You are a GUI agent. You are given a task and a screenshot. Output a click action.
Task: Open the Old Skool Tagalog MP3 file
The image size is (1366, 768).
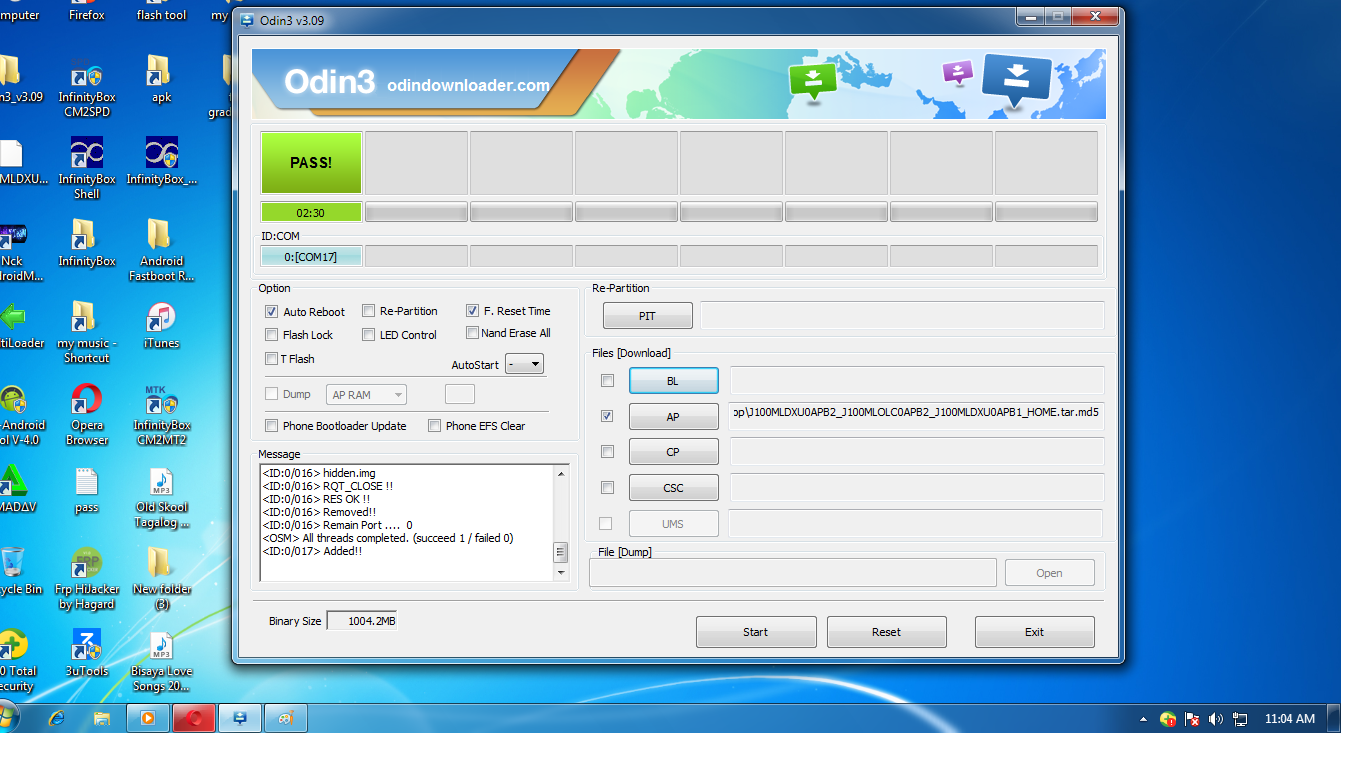161,497
